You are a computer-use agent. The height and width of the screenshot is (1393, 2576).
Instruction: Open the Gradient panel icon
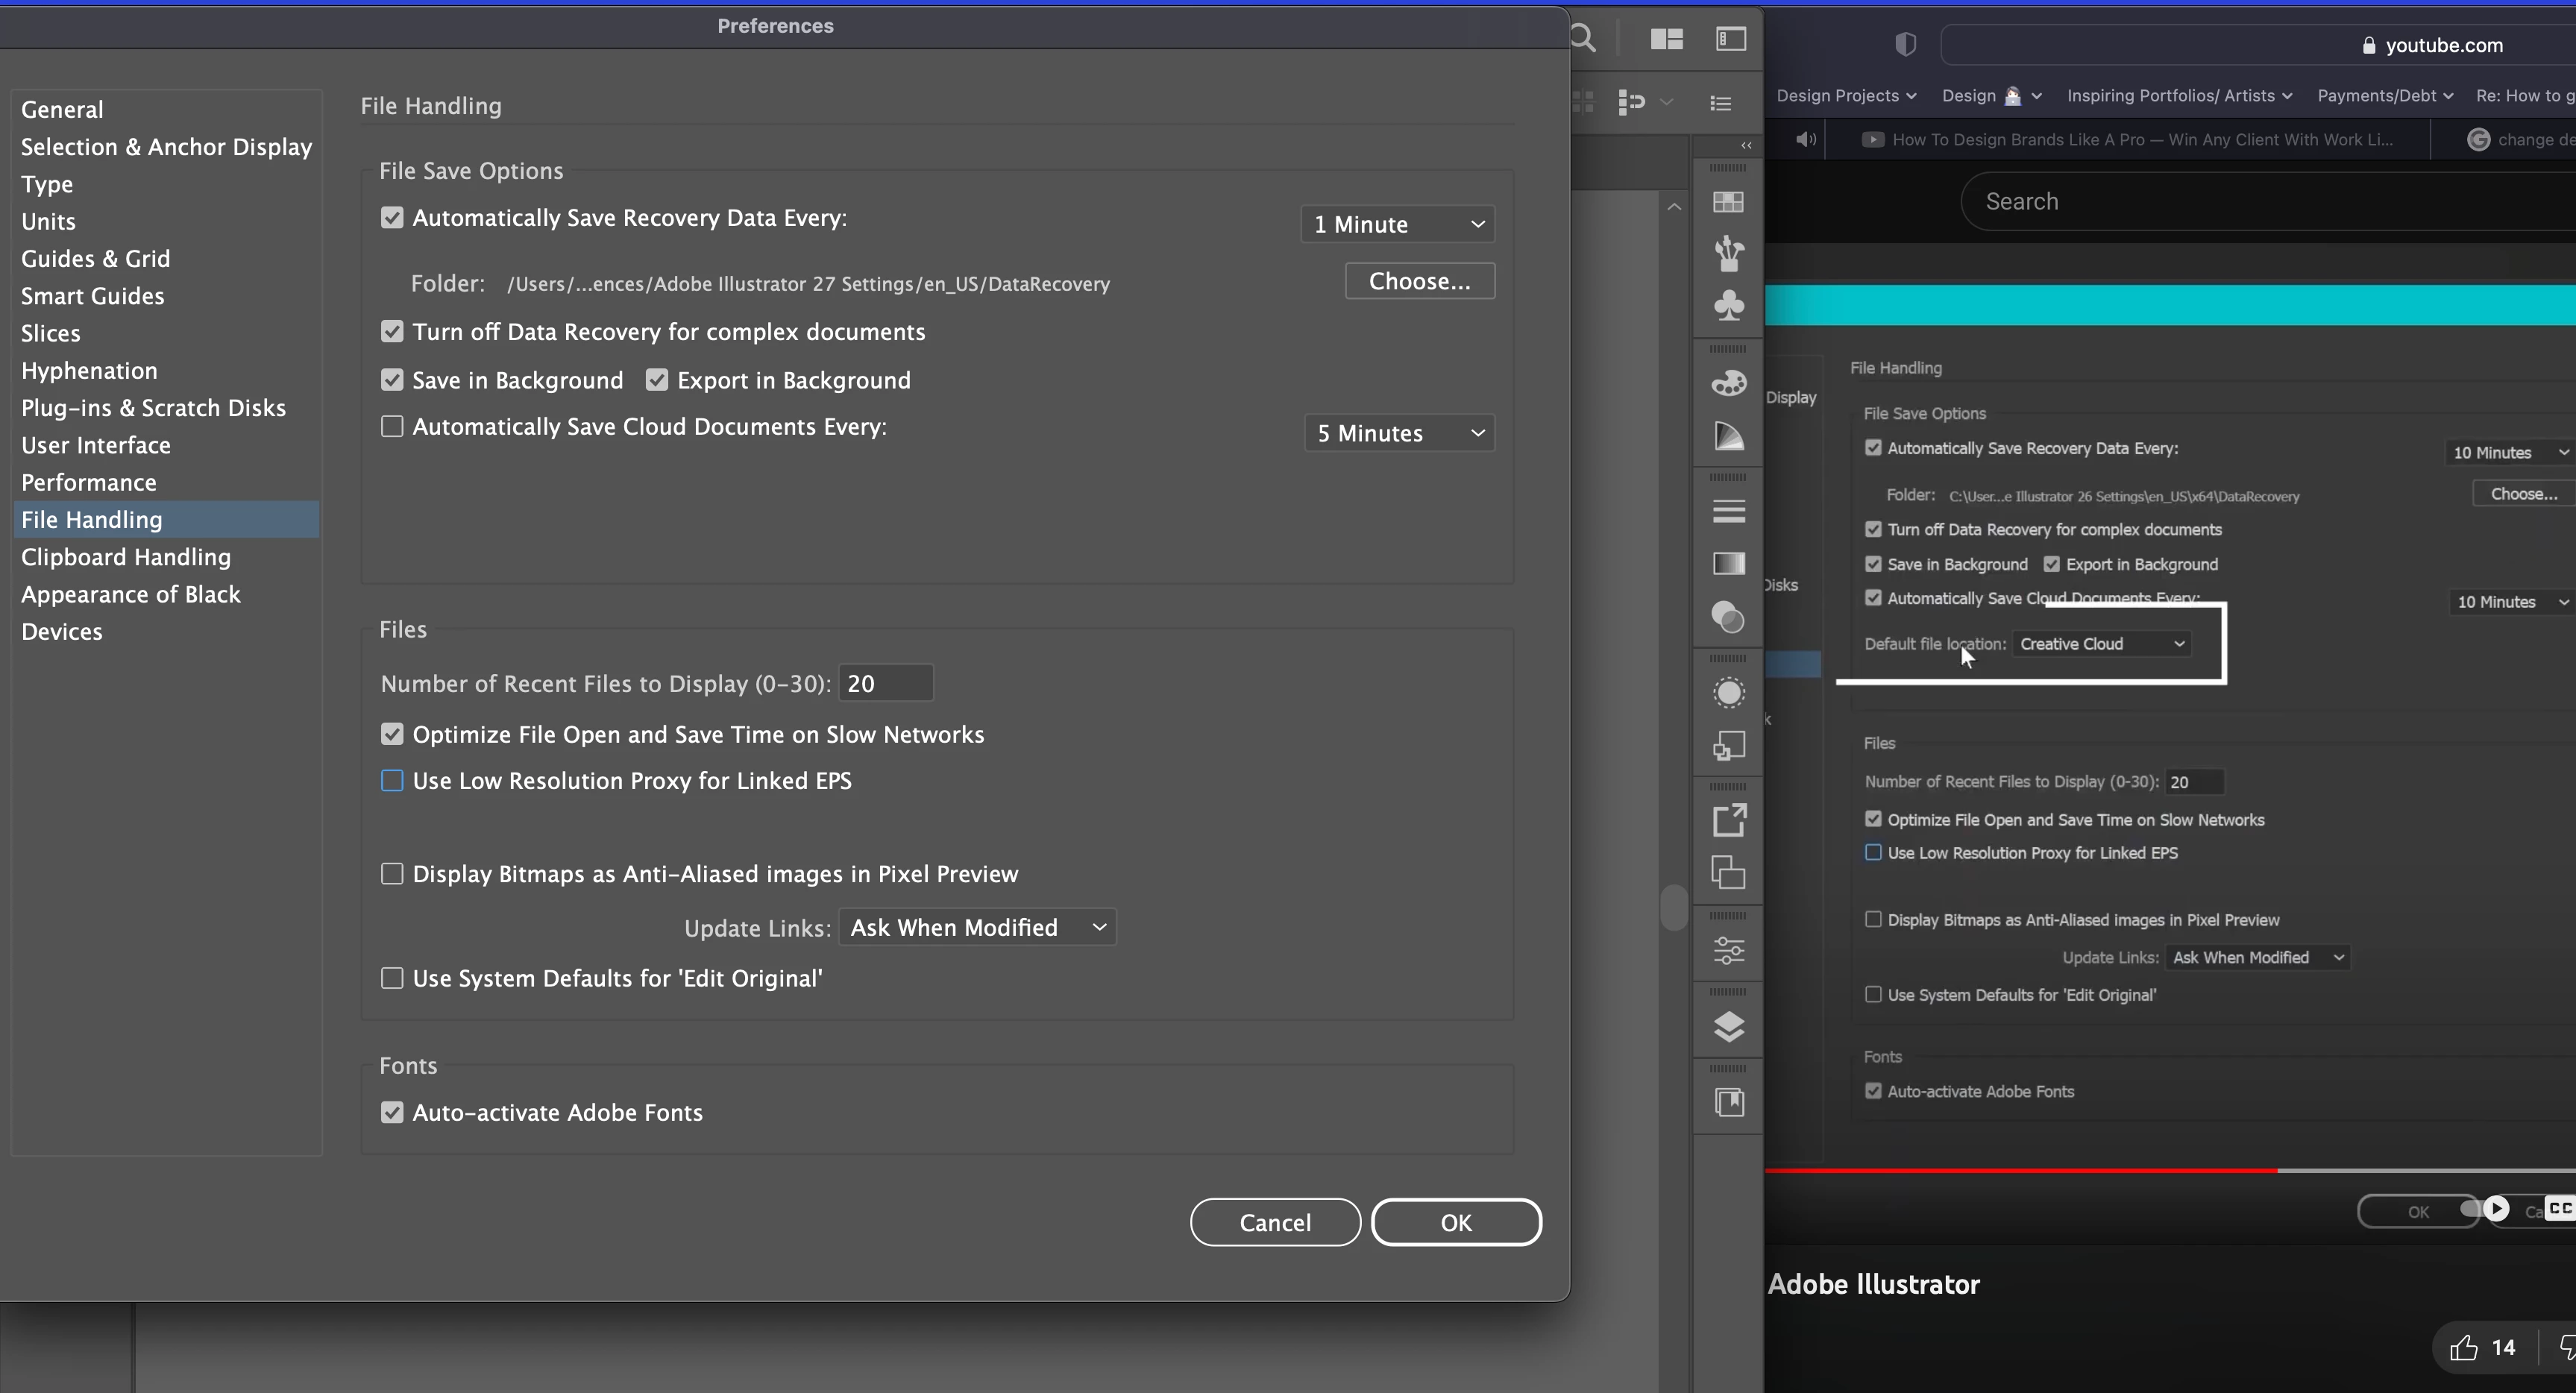click(1728, 564)
